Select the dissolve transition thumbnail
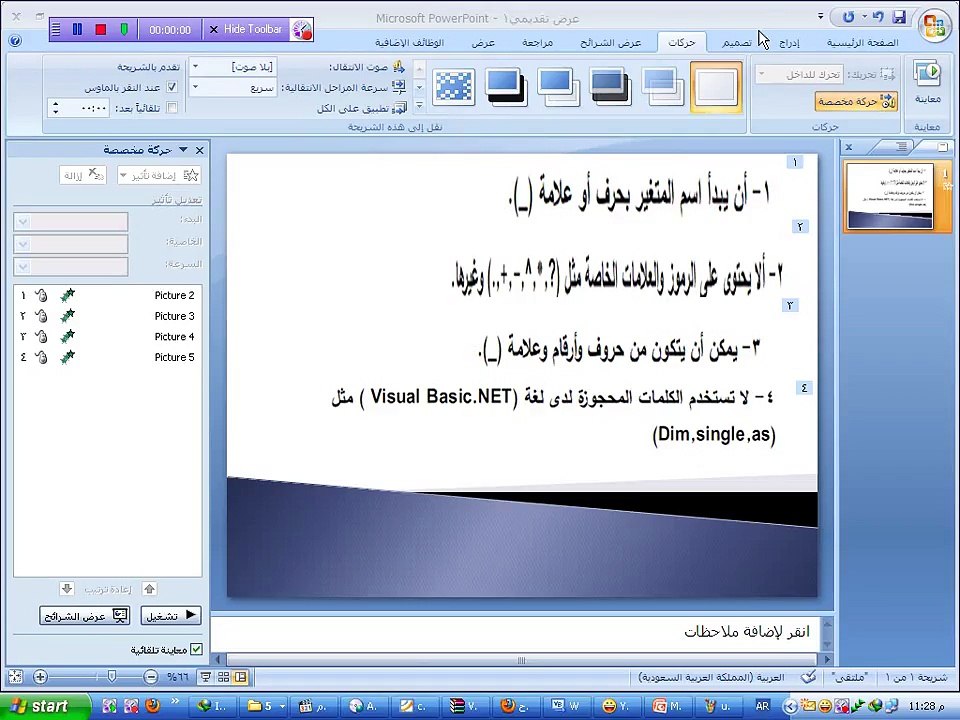Image resolution: width=960 pixels, height=720 pixels. pyautogui.click(x=454, y=86)
